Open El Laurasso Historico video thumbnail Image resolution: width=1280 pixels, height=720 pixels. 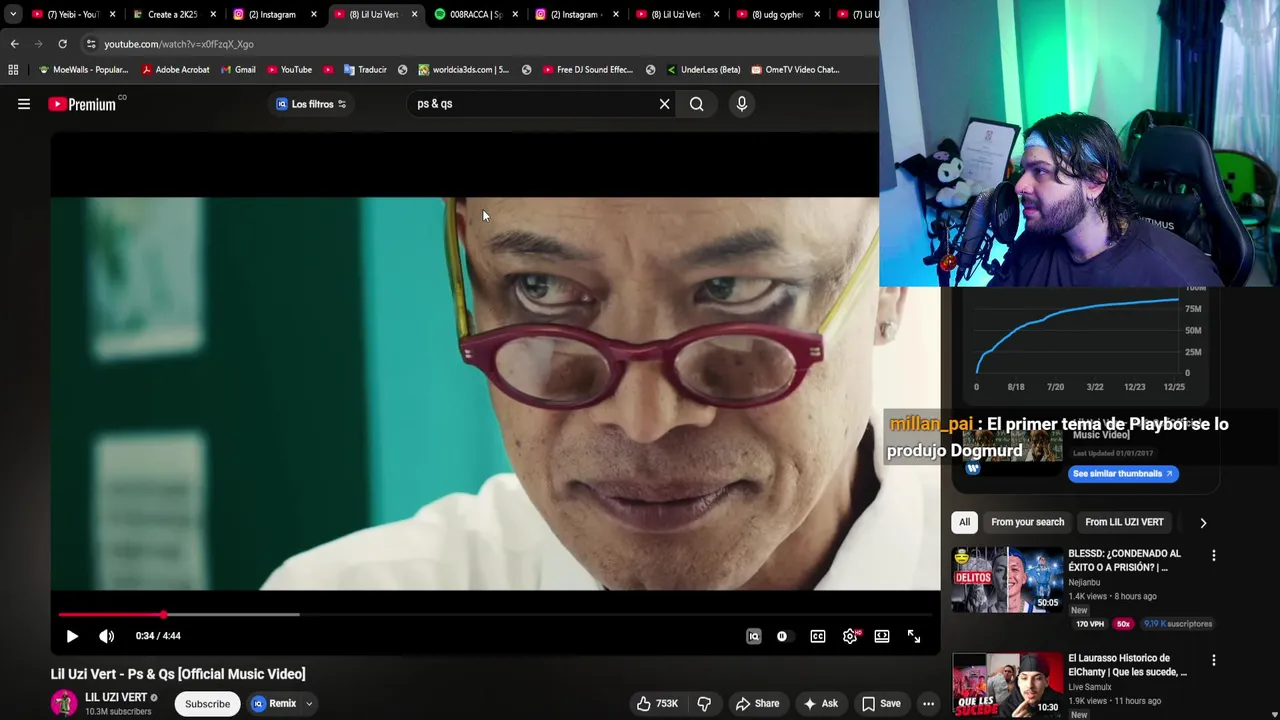(1007, 685)
